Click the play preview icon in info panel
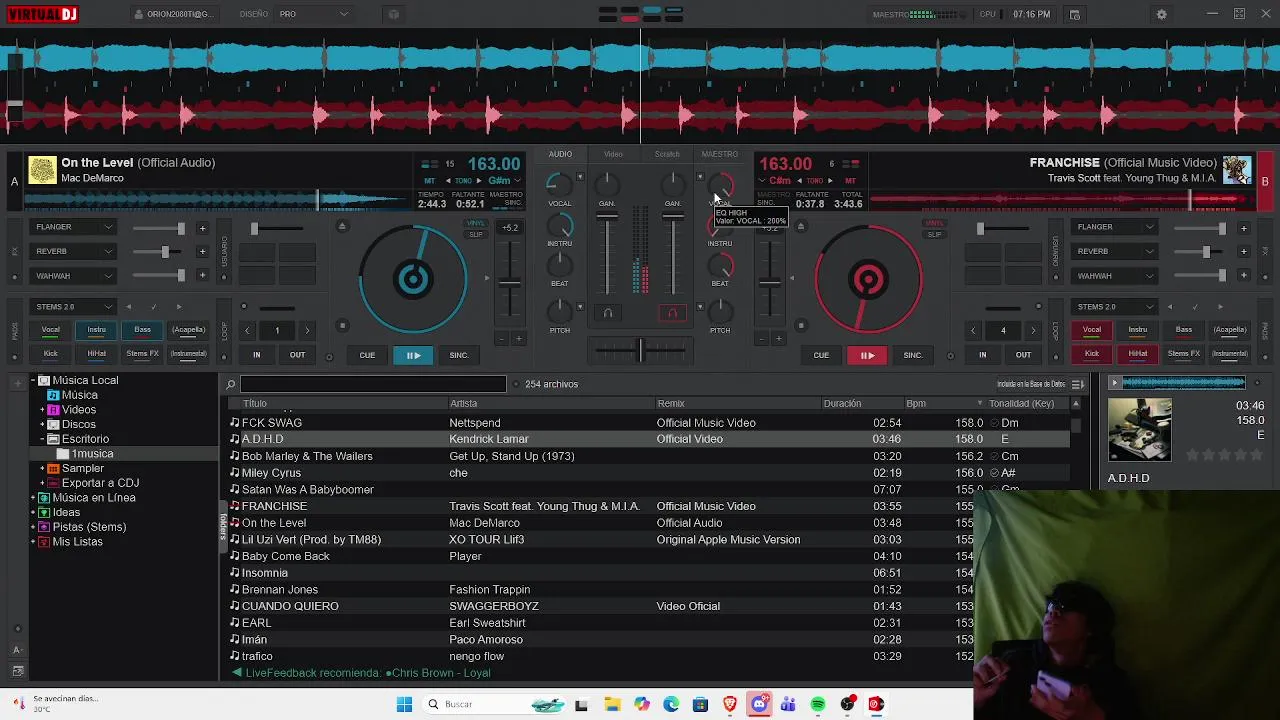Image resolution: width=1280 pixels, height=720 pixels. (x=1114, y=382)
